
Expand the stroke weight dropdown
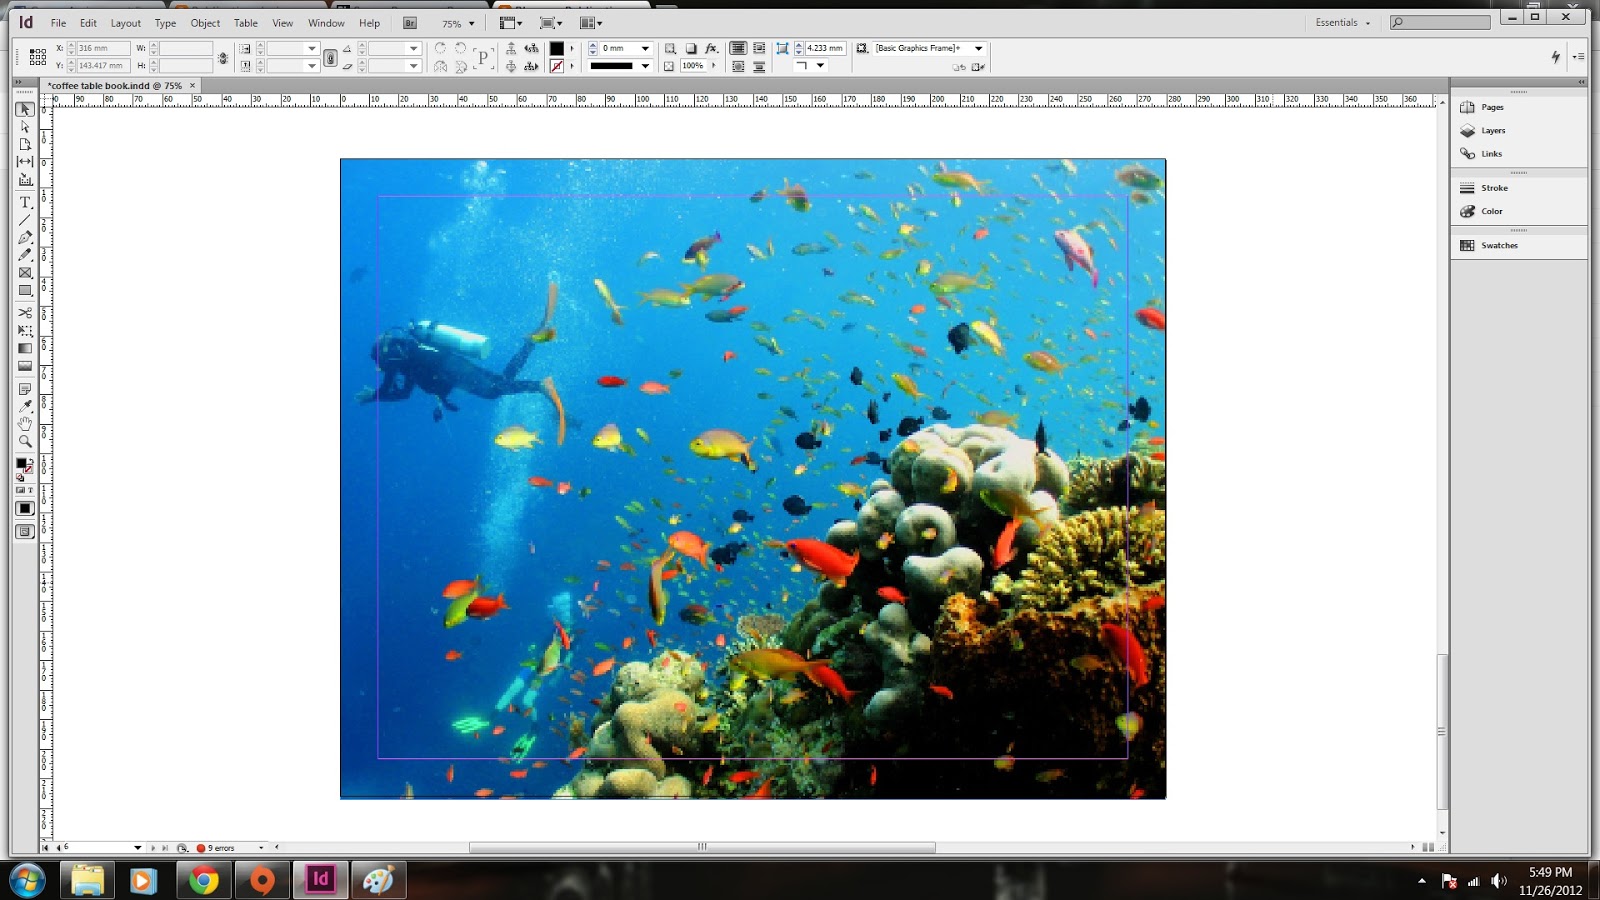point(645,48)
